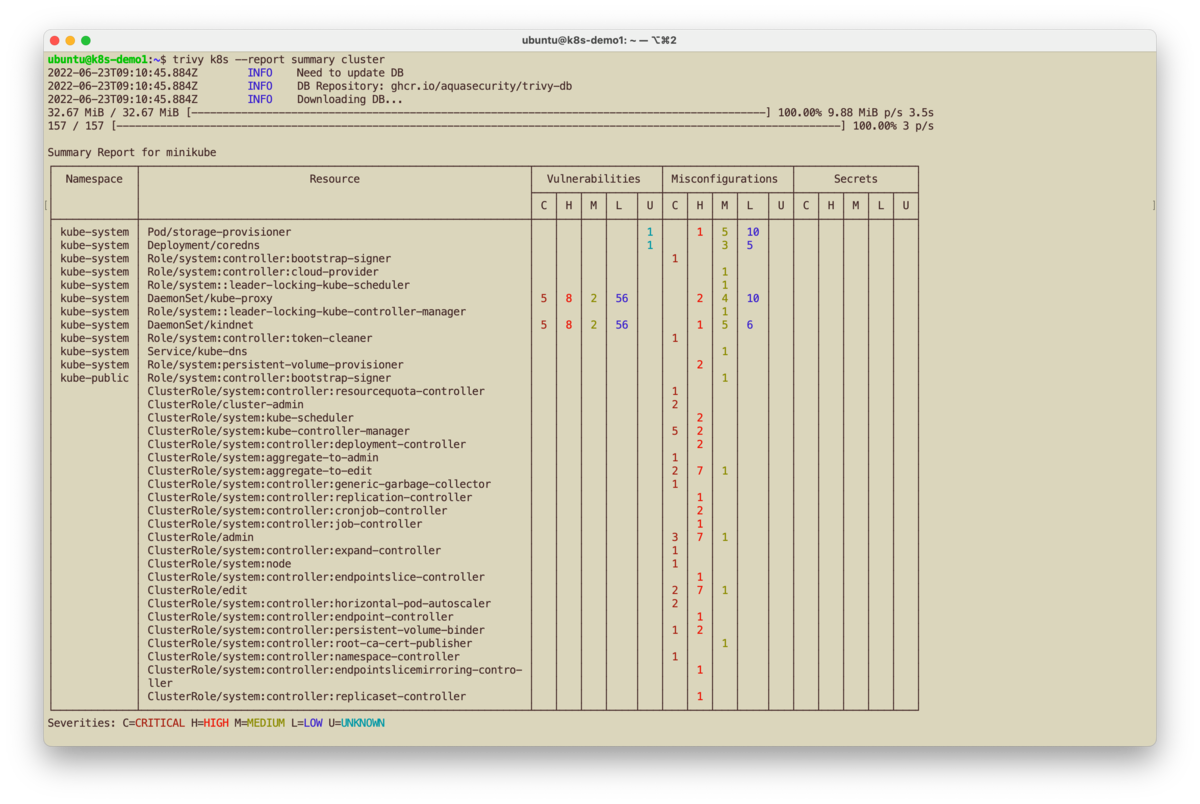Screen dimensions: 1200x804
Task: Click 'ClusterRole/system:controller:horizontal-pod-autoscaler' row
Action: tap(319, 603)
